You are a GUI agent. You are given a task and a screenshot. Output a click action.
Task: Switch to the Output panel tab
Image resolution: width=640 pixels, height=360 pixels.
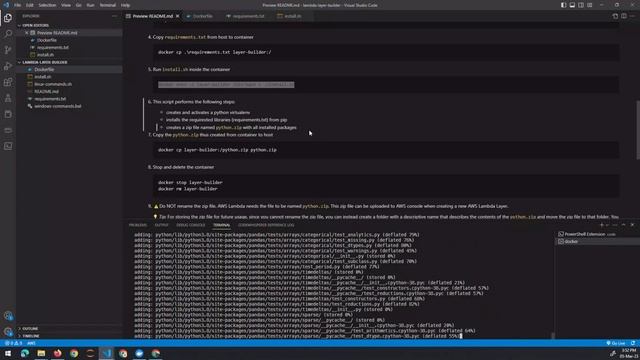pyautogui.click(x=161, y=225)
